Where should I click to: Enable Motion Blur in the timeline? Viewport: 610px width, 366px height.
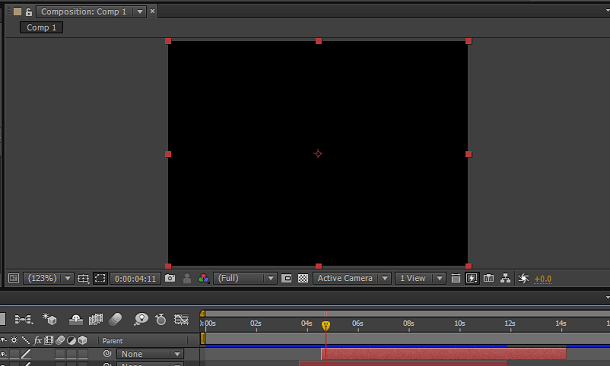coord(116,319)
